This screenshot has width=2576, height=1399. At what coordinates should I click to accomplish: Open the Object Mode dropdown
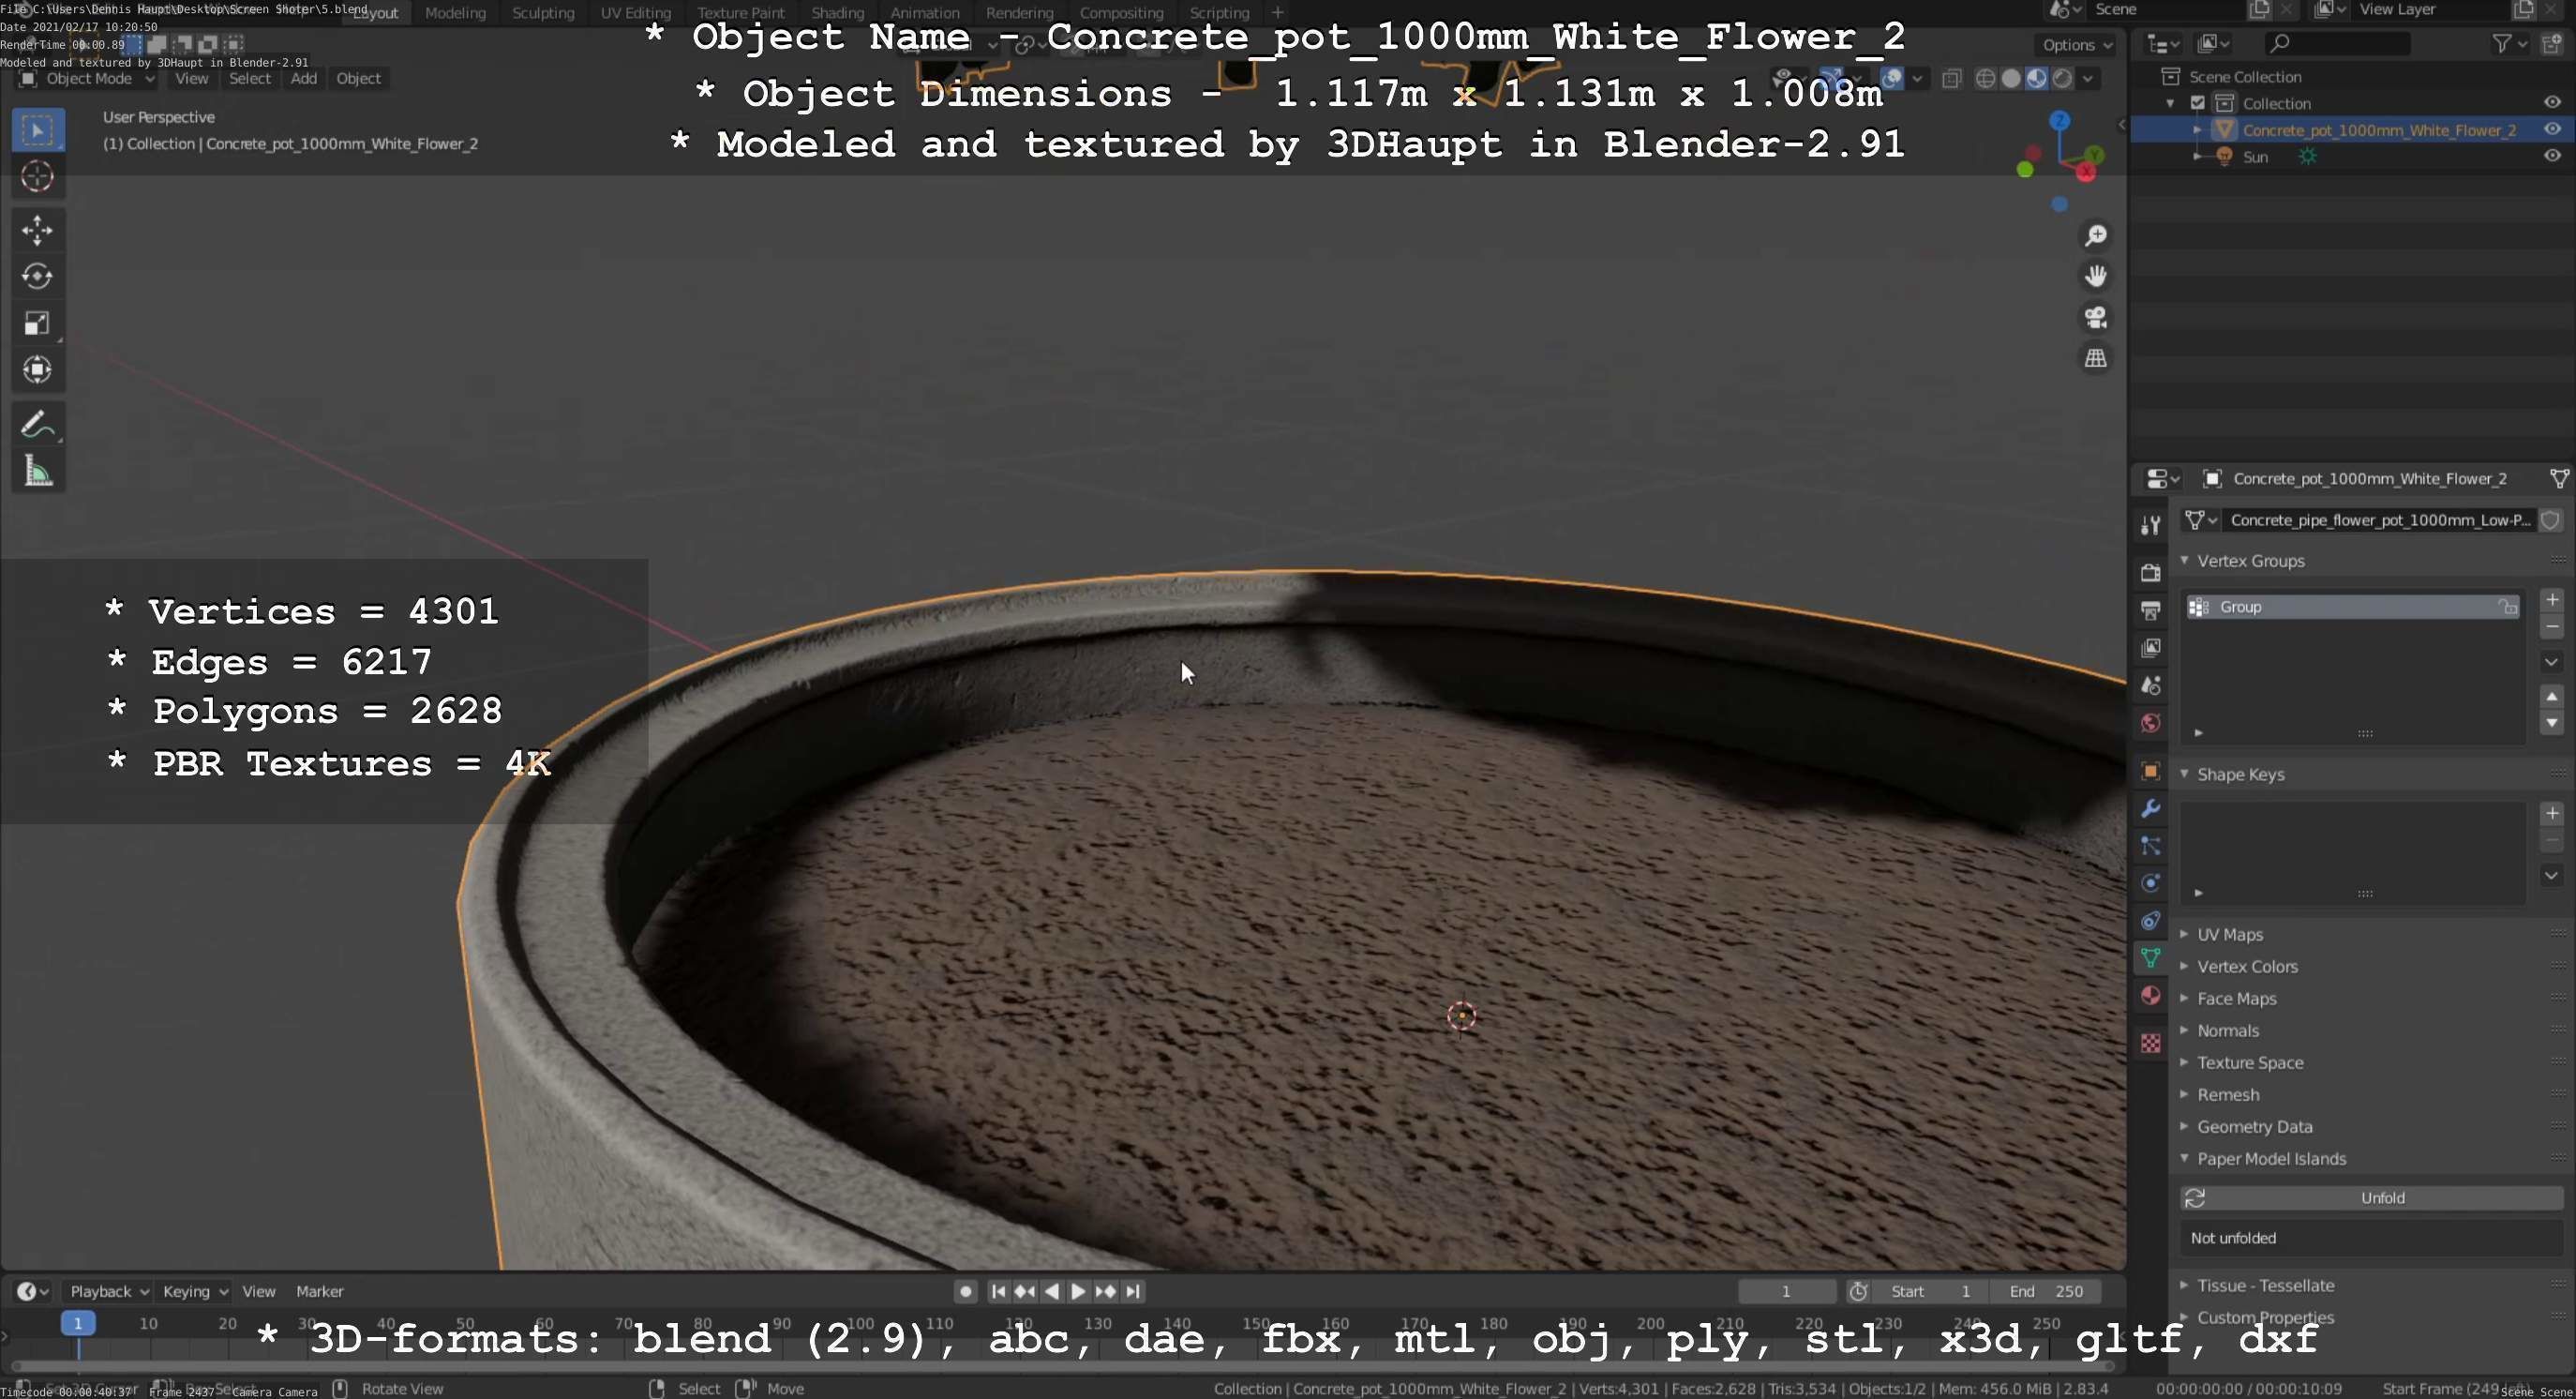(x=89, y=78)
